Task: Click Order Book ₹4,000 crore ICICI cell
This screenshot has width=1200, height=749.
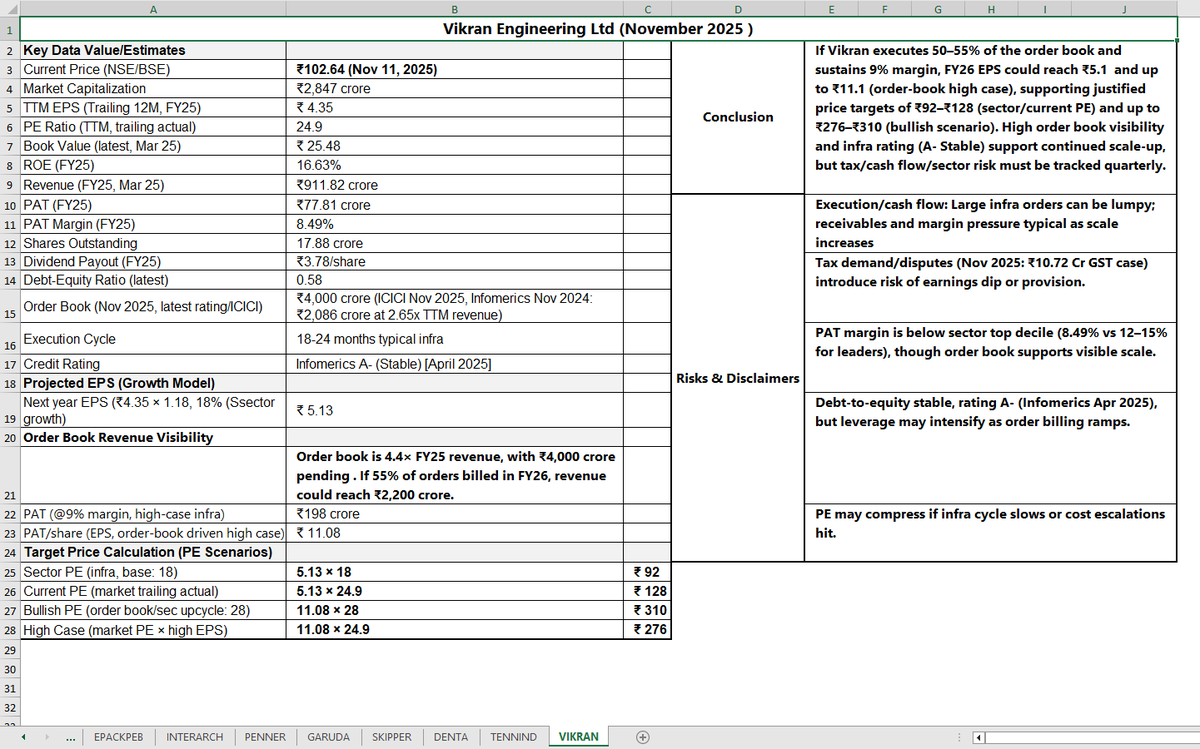Action: click(x=454, y=308)
